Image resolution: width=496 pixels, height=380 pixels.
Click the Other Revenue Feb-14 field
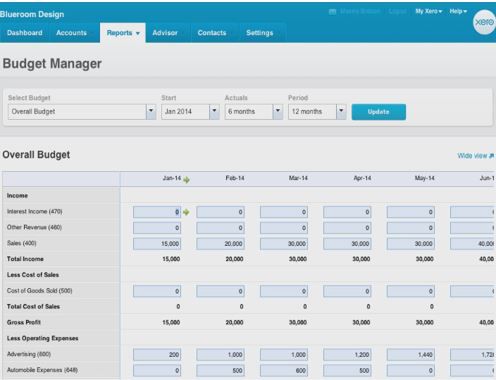tap(220, 228)
